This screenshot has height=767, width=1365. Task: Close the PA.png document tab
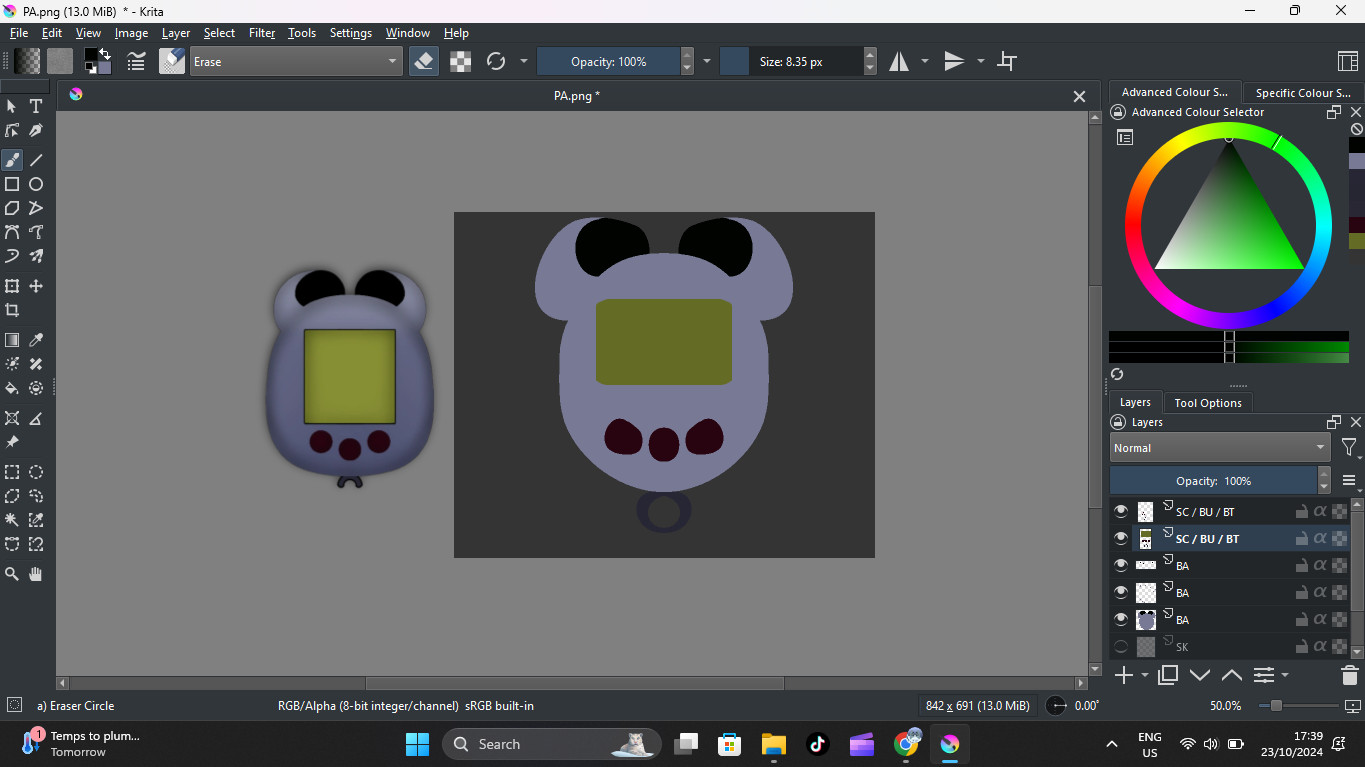pos(1079,96)
